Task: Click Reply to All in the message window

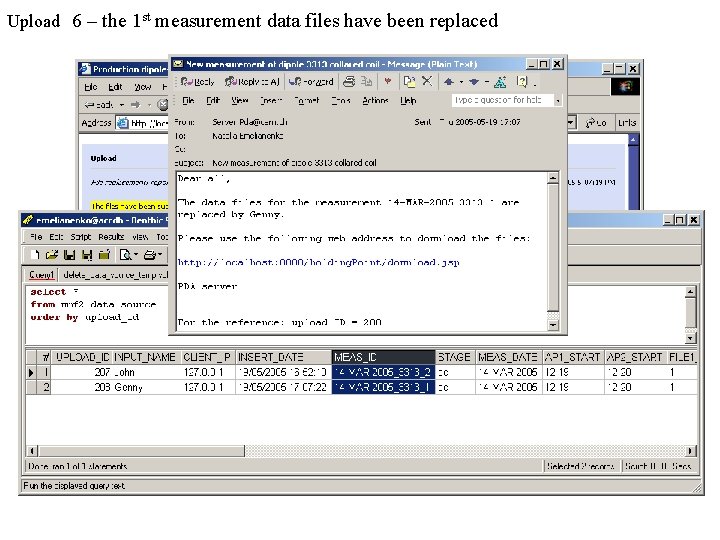Action: (x=252, y=82)
